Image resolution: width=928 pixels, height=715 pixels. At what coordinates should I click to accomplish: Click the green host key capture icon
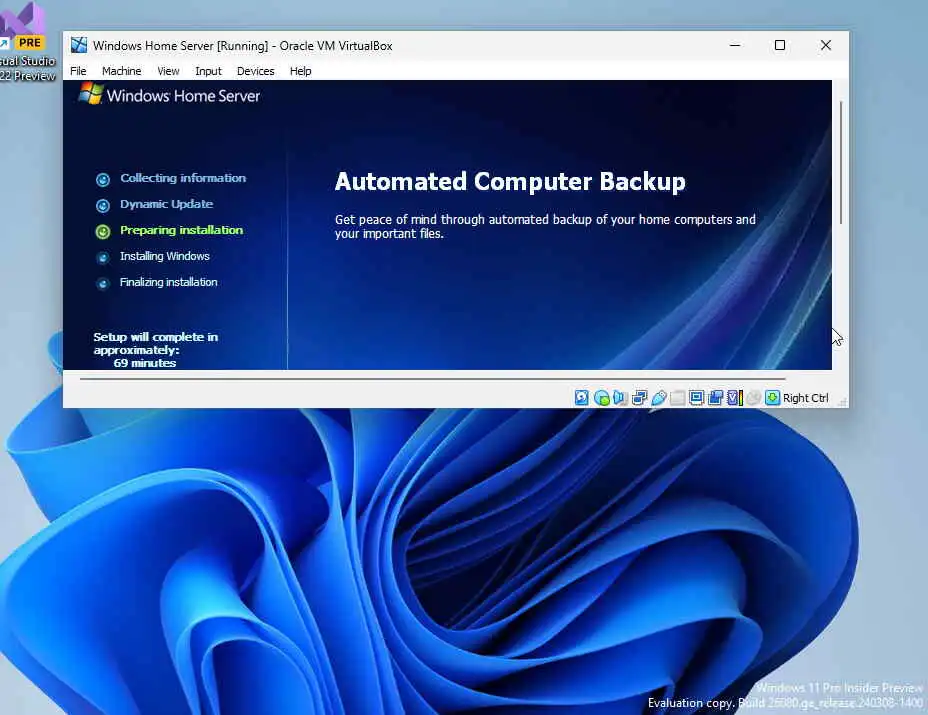[772, 398]
